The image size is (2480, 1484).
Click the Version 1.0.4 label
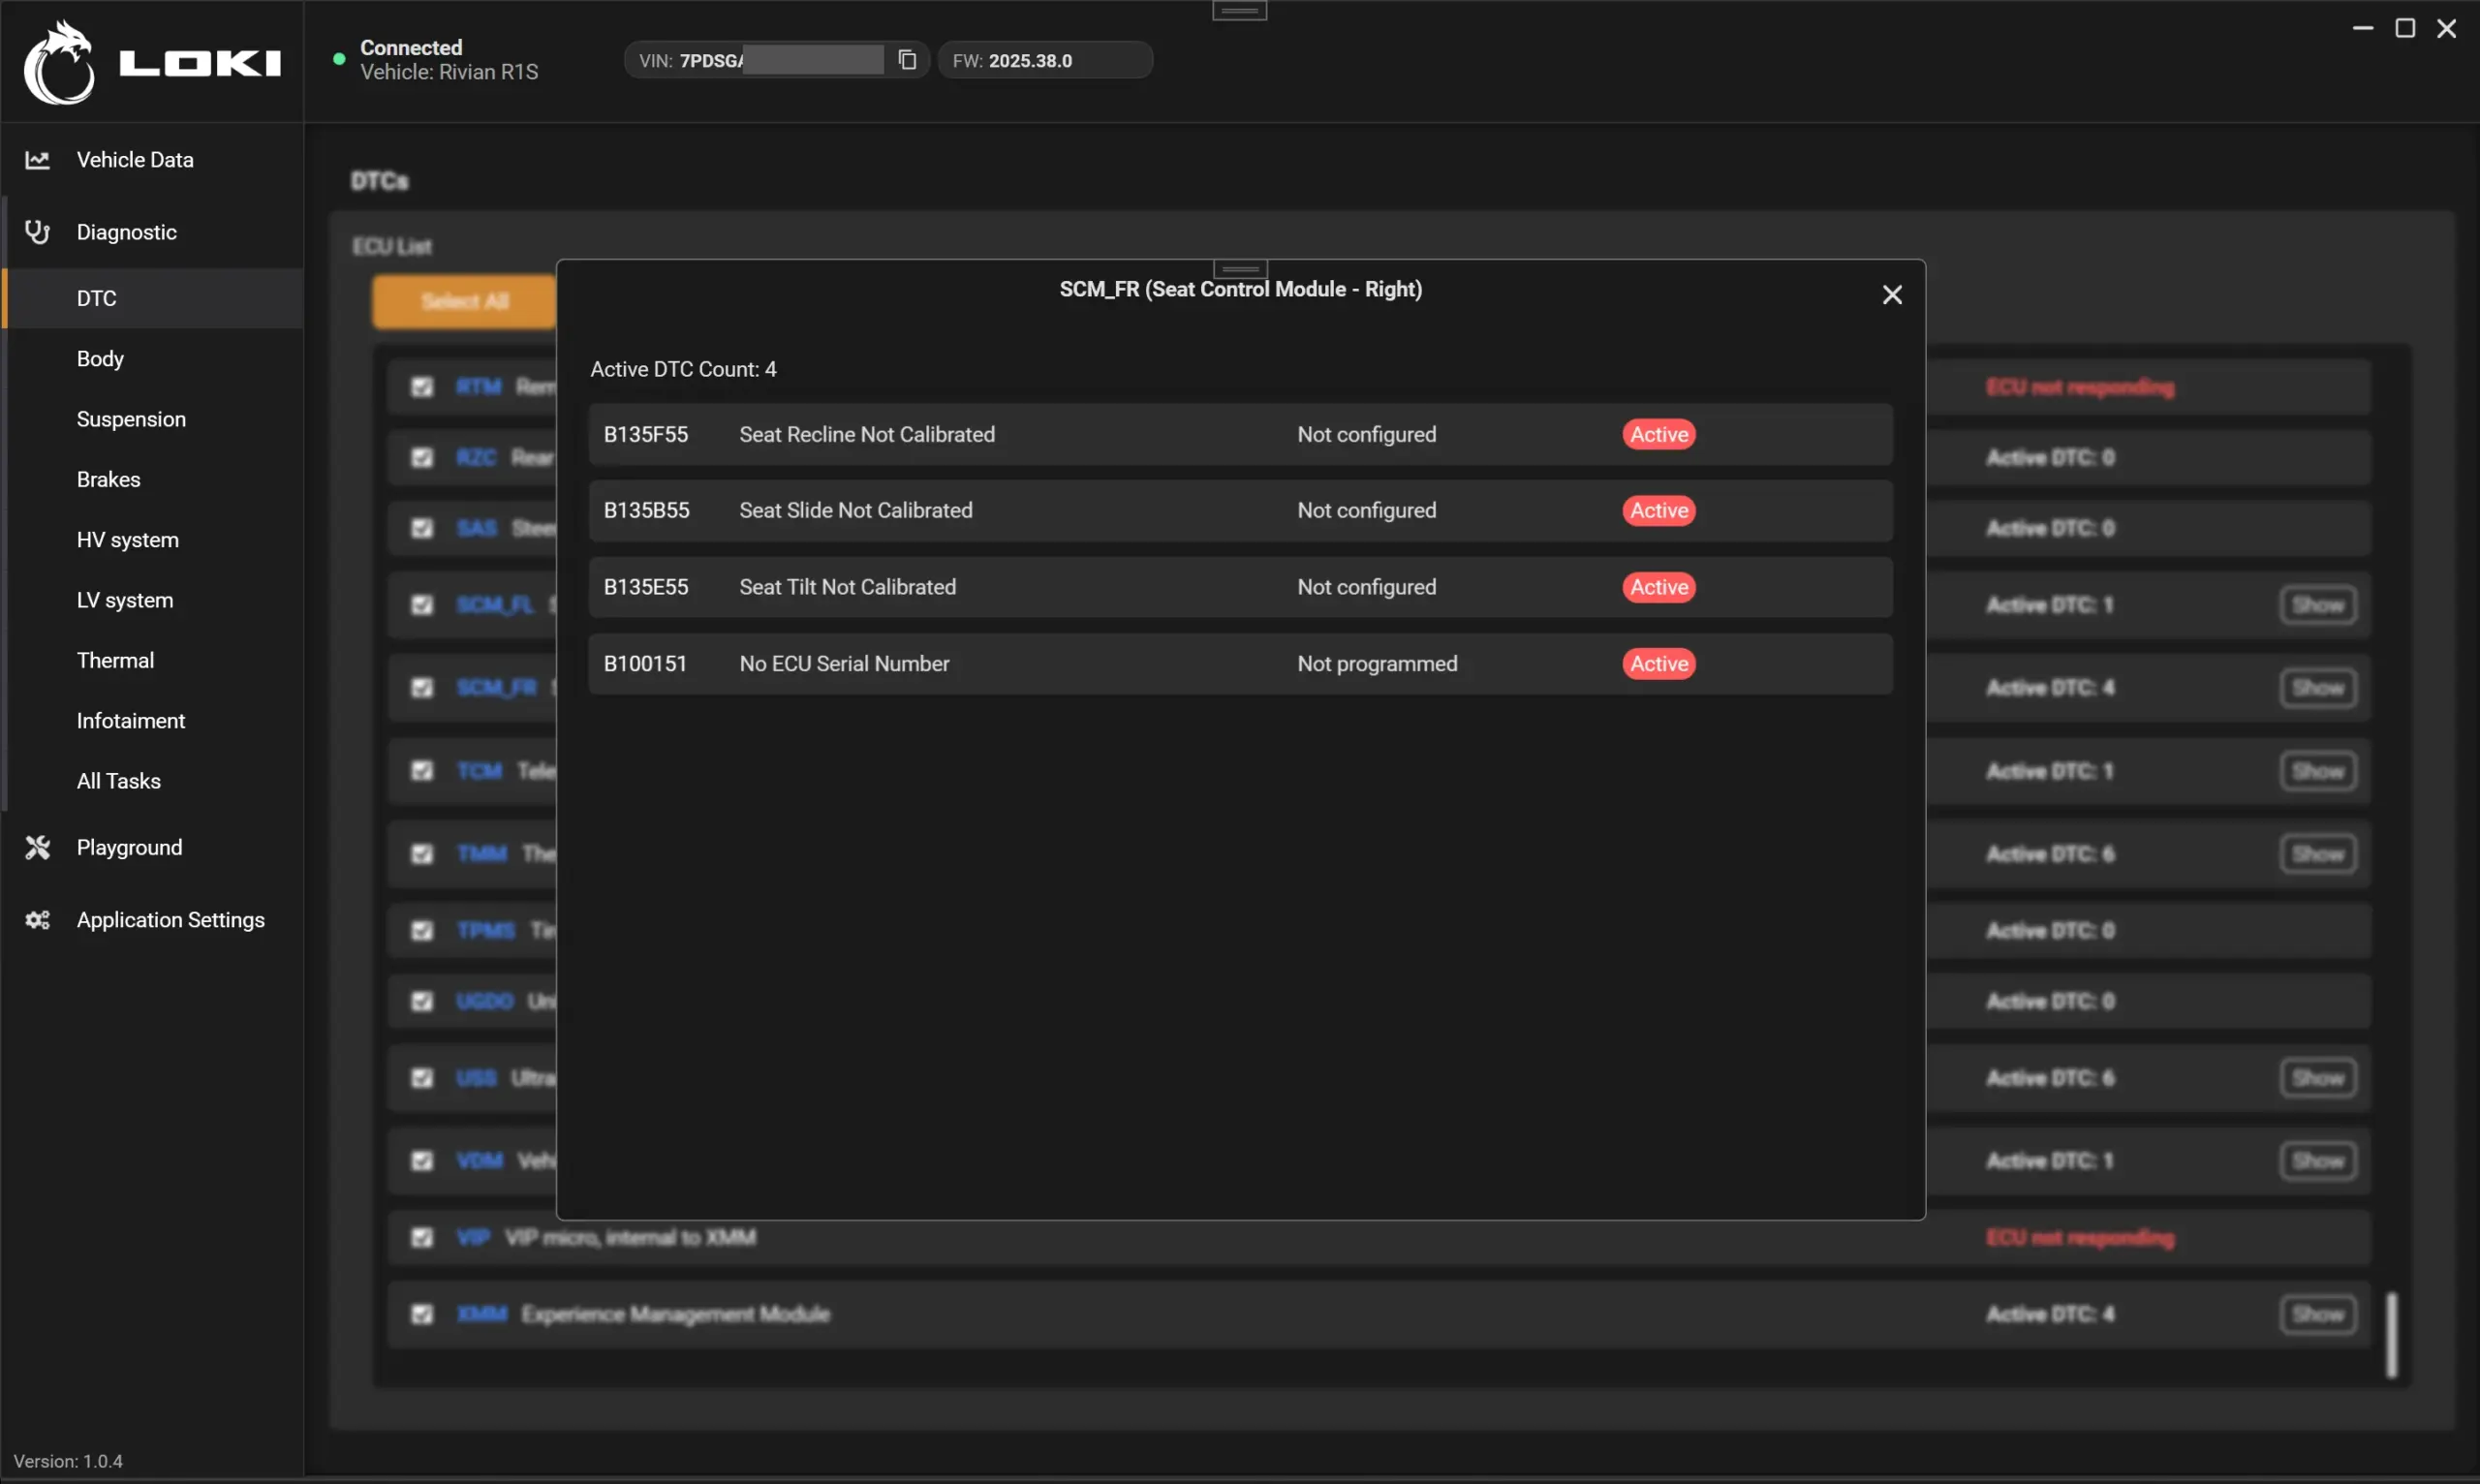tap(68, 1461)
